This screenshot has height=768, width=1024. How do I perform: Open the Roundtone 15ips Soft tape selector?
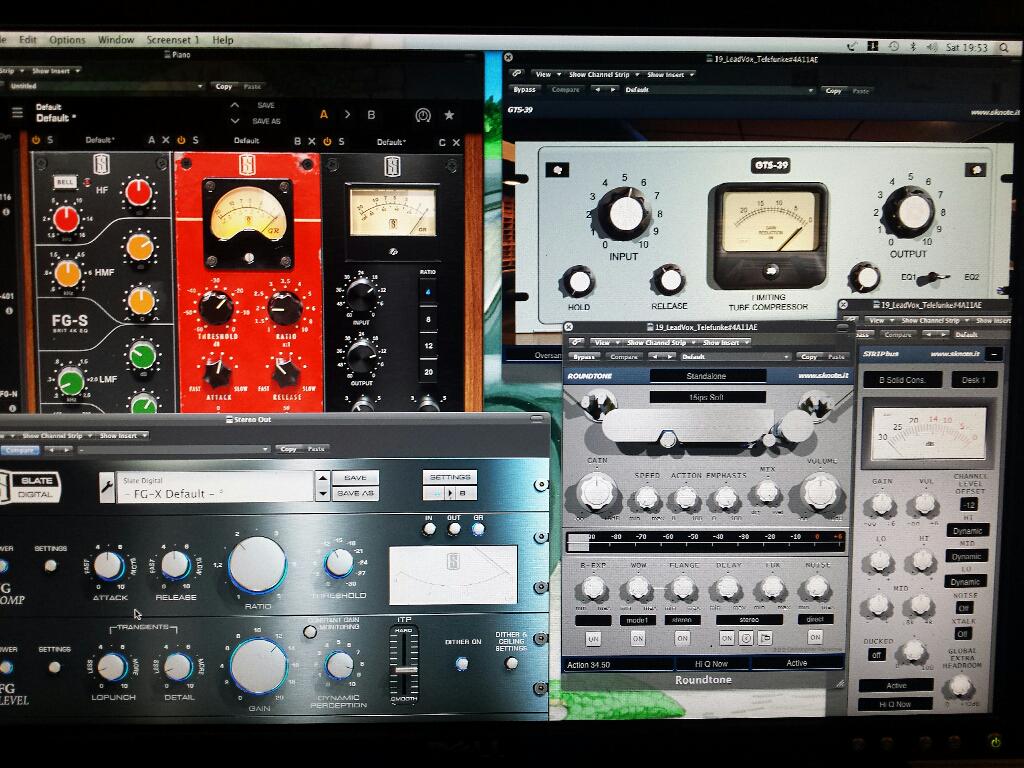click(707, 397)
